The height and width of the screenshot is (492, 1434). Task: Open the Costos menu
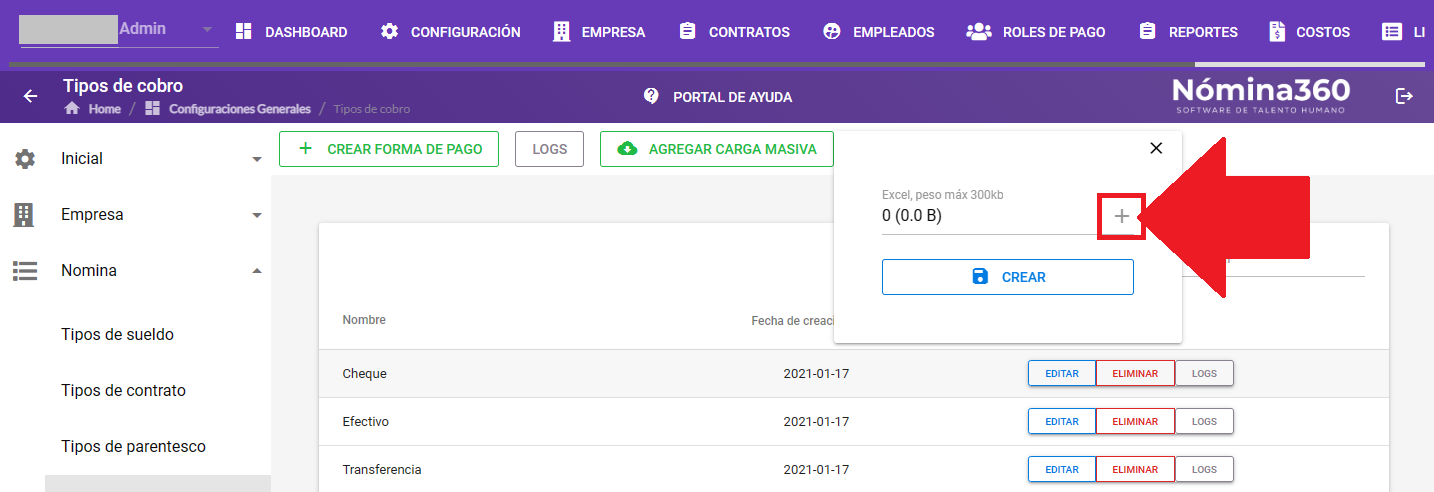pos(1309,32)
